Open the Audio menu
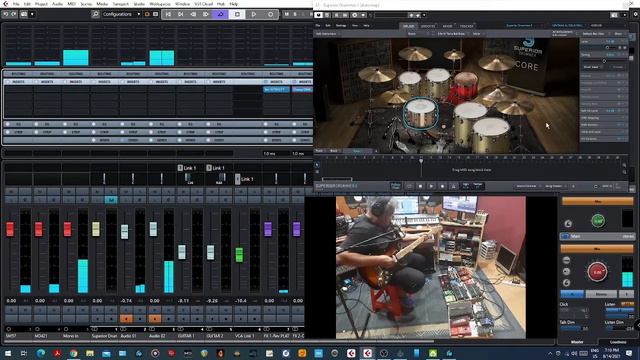Image resolution: width=640 pixels, height=360 pixels. tap(57, 4)
